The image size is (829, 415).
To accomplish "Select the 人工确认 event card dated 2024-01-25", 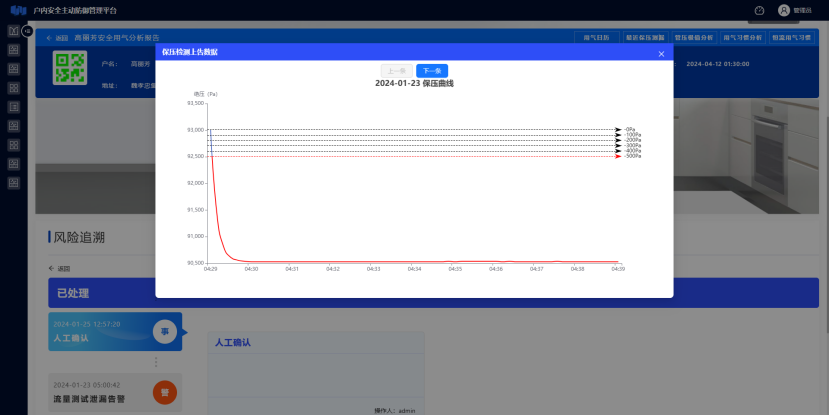I will (x=115, y=331).
